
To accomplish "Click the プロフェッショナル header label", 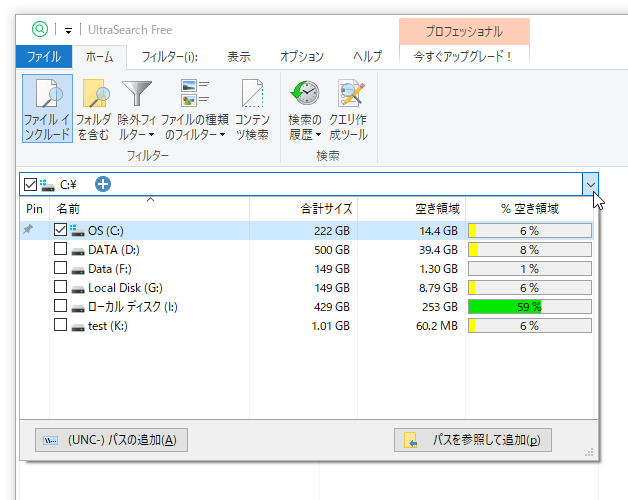I will [464, 31].
